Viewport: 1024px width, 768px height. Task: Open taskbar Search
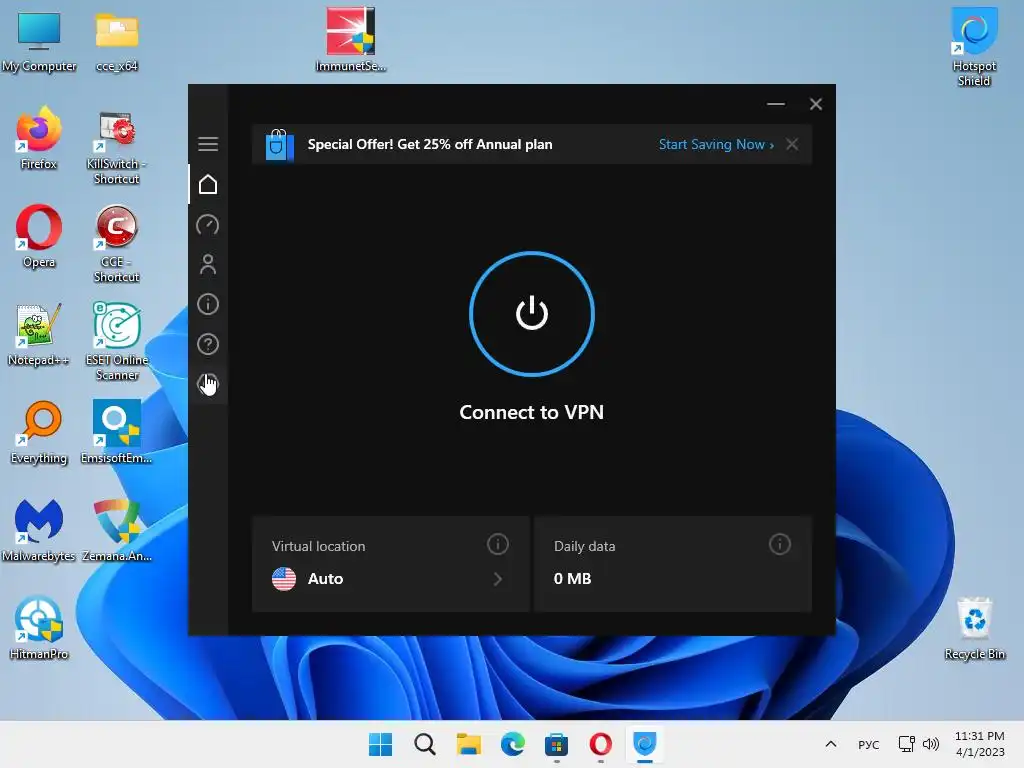(x=424, y=744)
